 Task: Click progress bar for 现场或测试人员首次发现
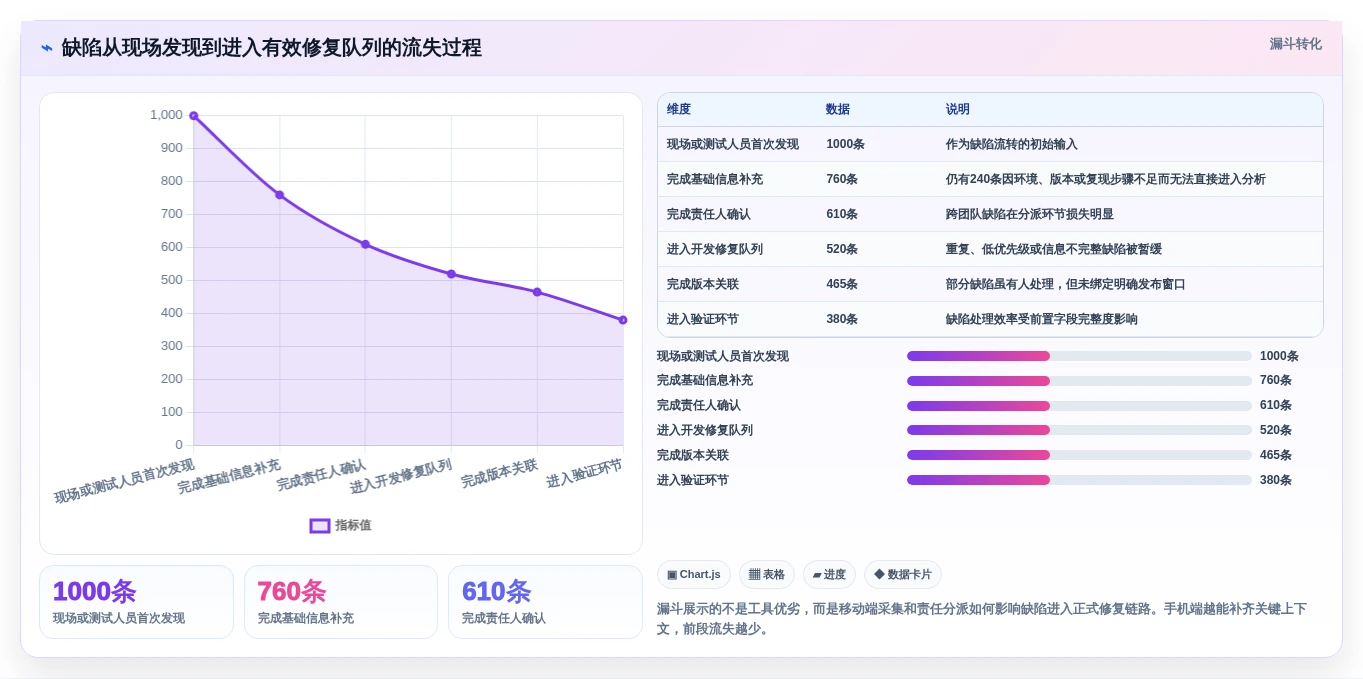[x=1079, y=356]
